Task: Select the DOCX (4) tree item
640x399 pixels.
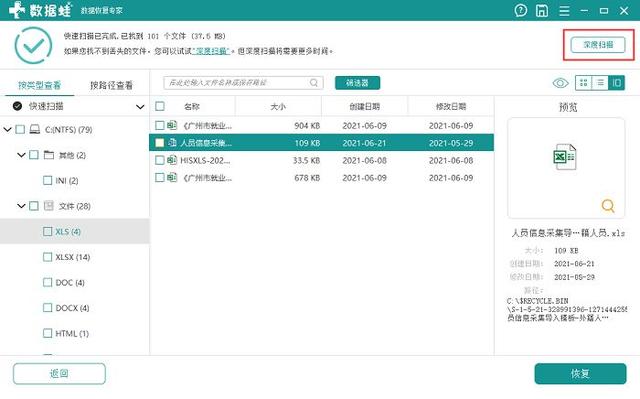Action: [72, 308]
